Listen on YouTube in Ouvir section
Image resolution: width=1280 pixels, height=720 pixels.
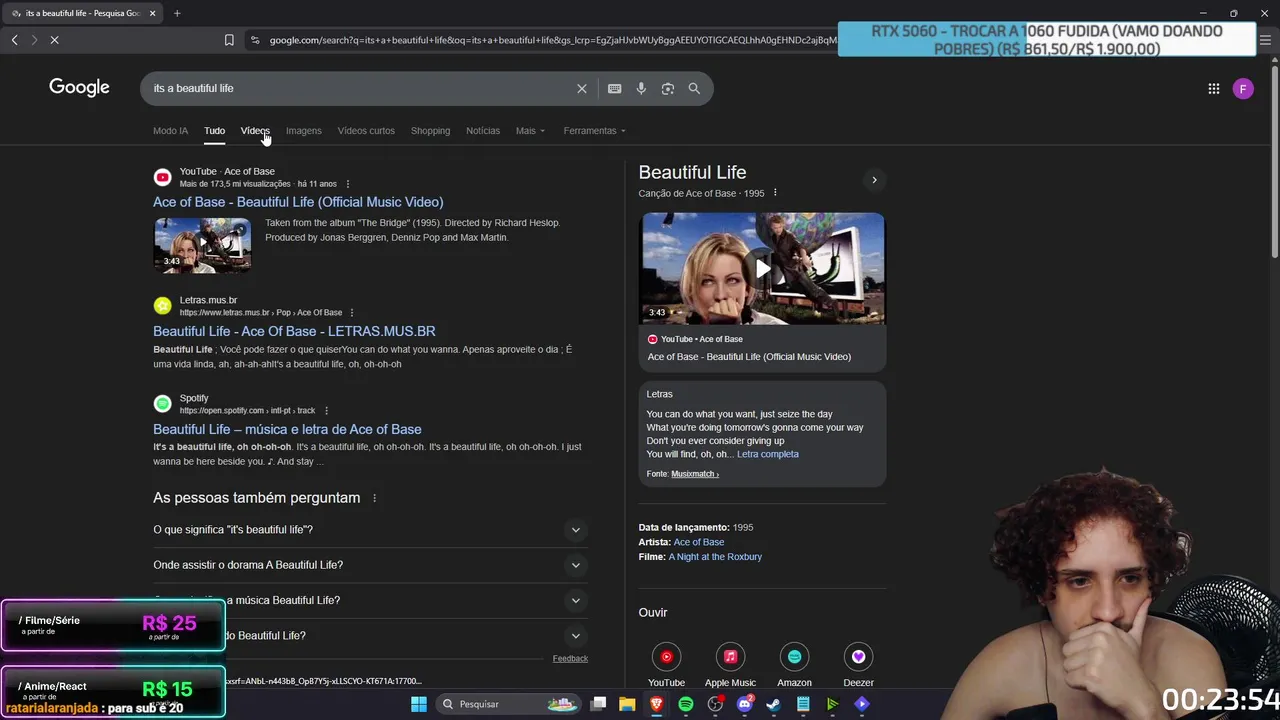(666, 666)
